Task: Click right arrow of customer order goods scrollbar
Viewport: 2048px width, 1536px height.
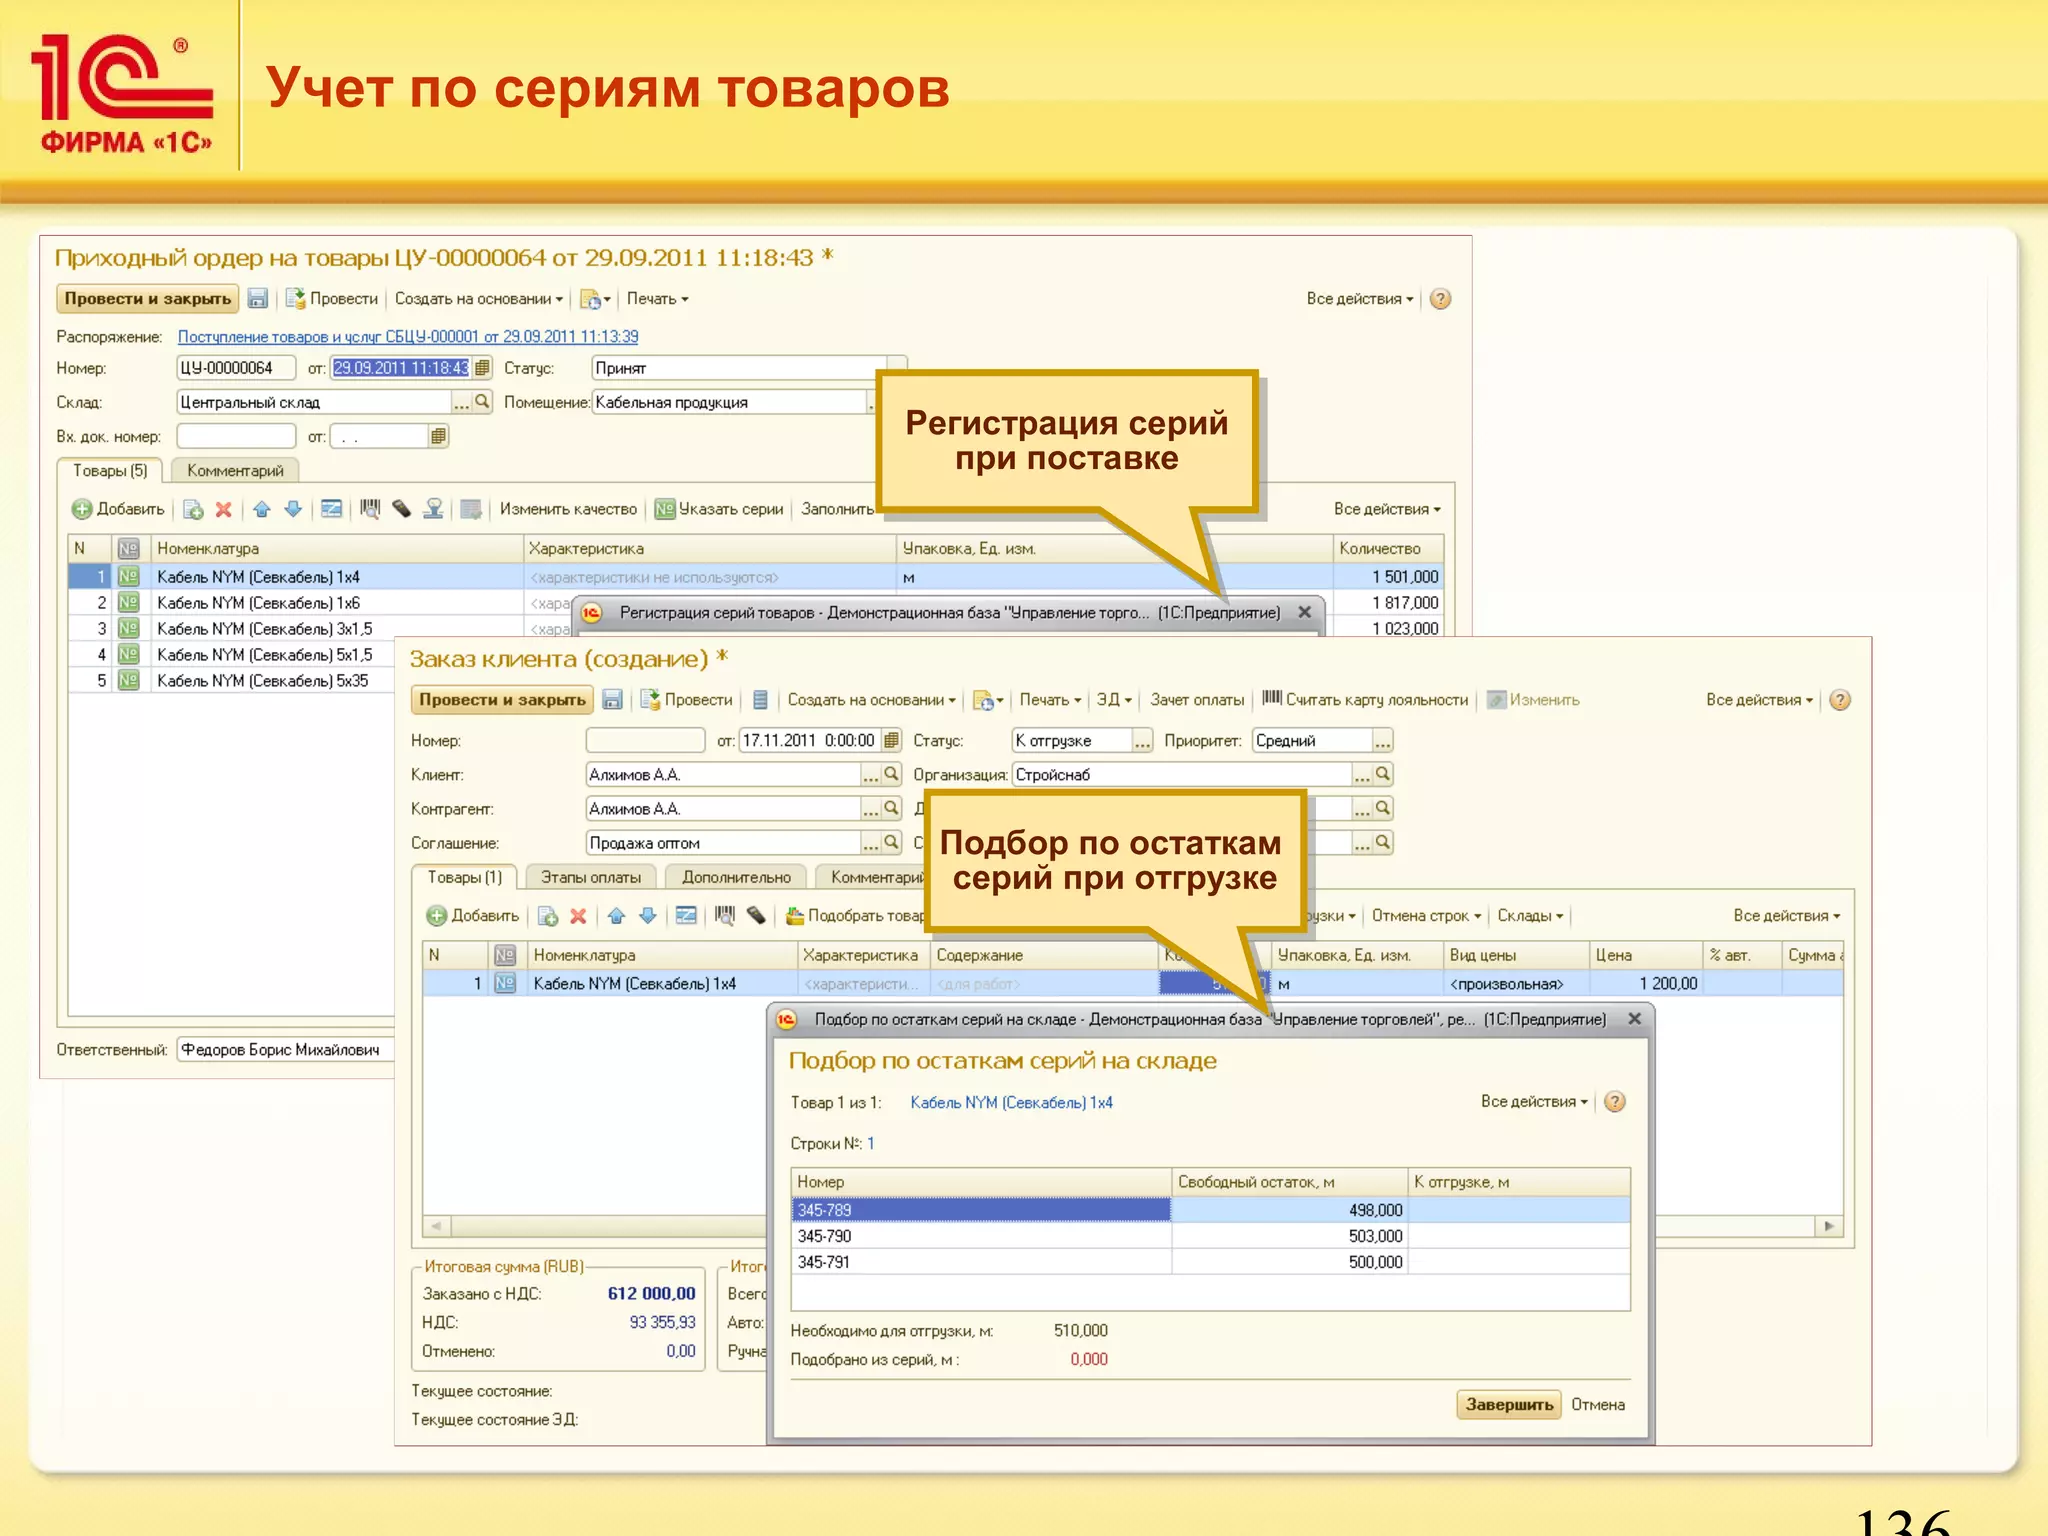Action: [x=1829, y=1226]
